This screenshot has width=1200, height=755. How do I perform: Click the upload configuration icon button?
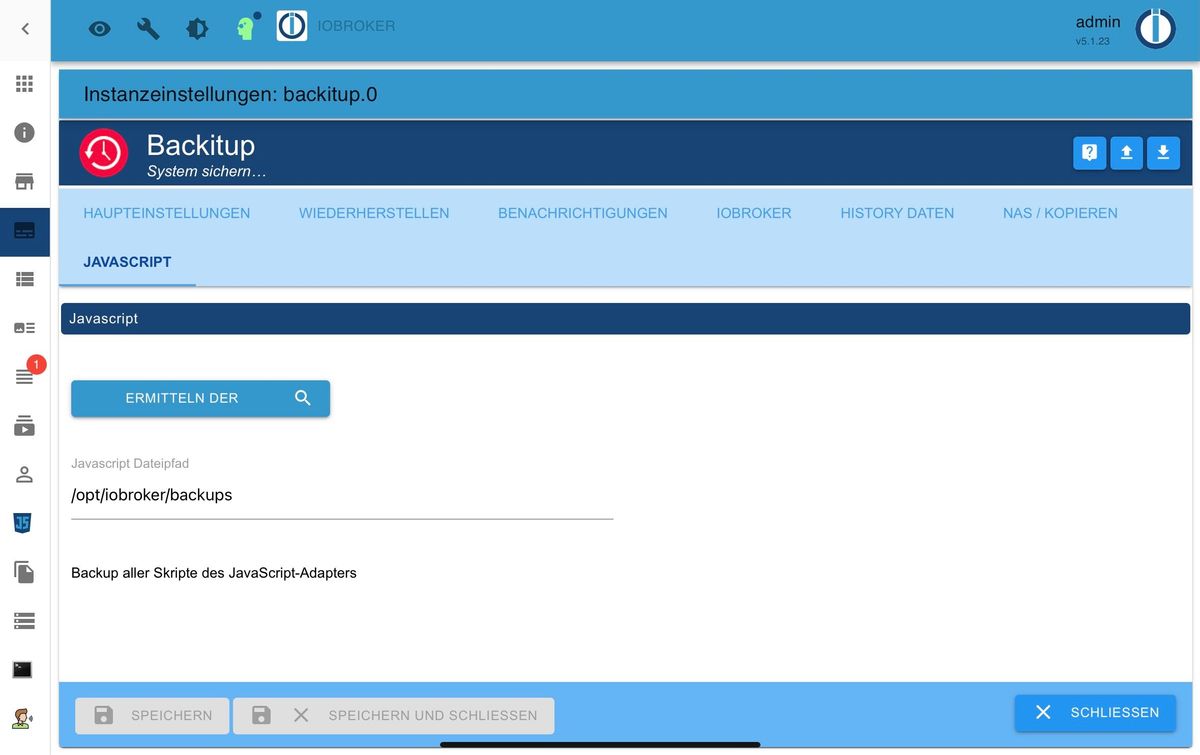click(x=1126, y=153)
